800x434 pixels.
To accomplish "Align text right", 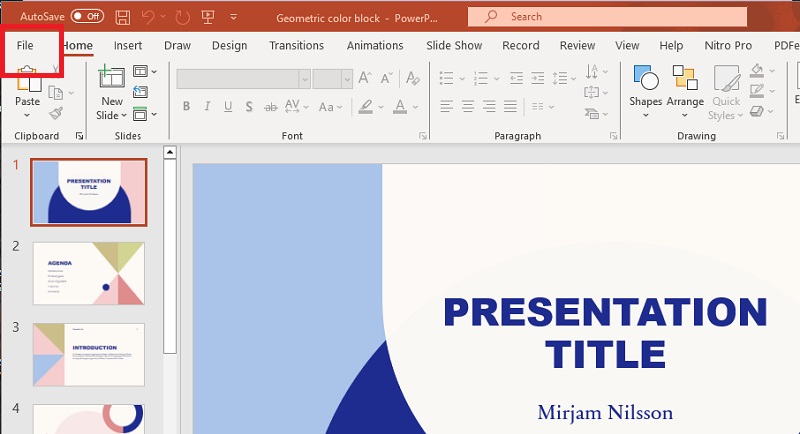I will (x=489, y=107).
